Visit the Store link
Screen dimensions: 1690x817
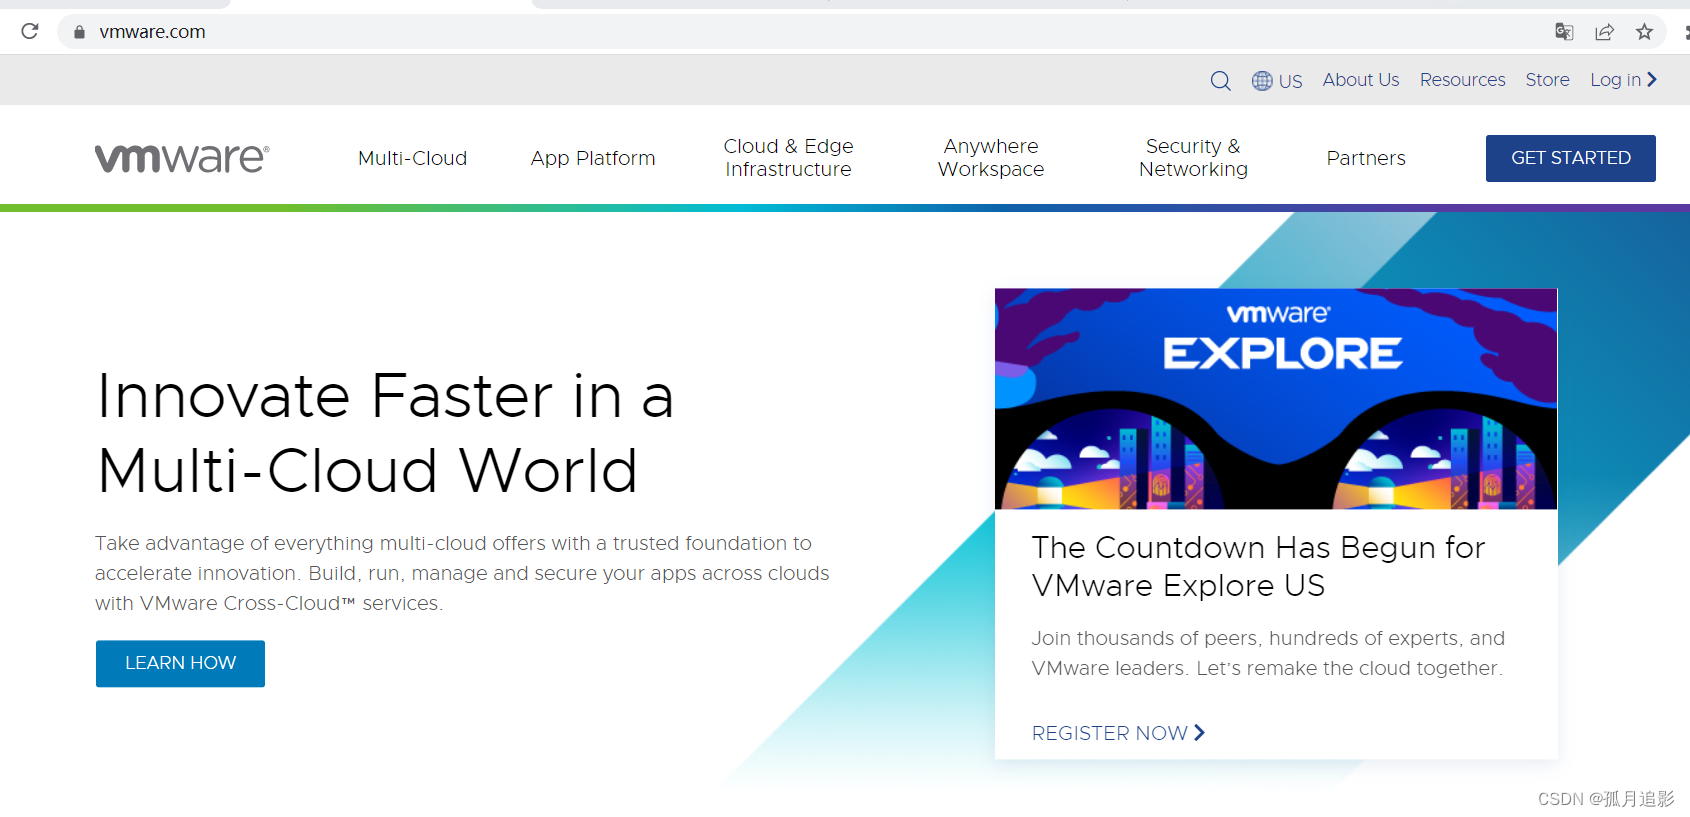pyautogui.click(x=1547, y=80)
